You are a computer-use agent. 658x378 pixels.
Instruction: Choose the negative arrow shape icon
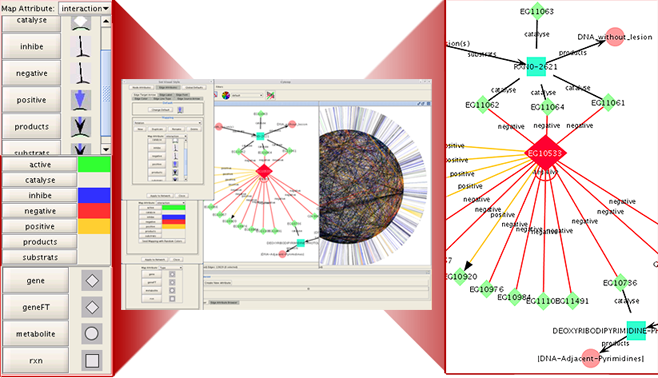pos(80,73)
